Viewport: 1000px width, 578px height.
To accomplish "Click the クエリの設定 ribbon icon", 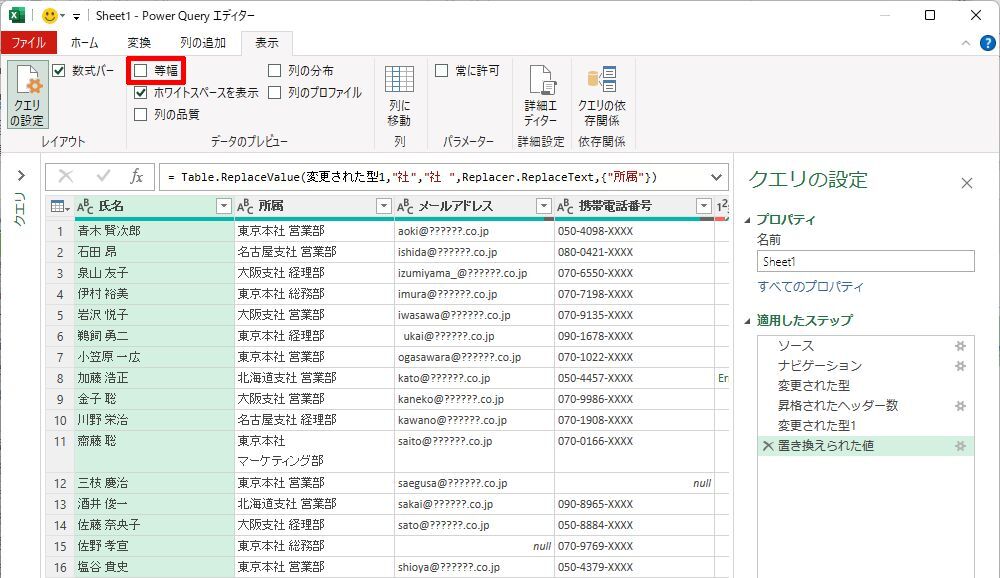I will 27,96.
